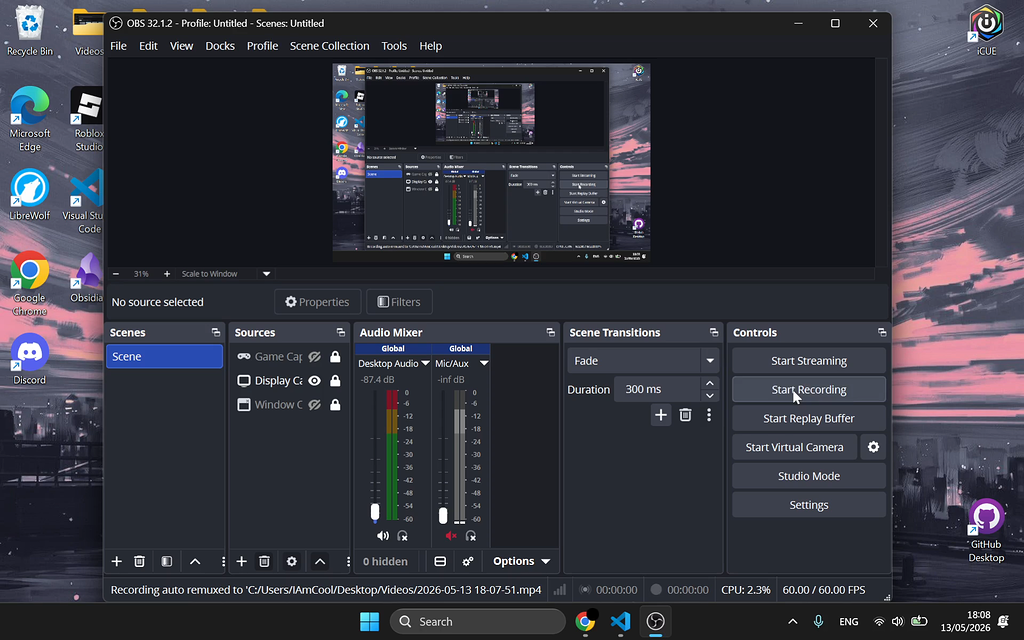Viewport: 1024px width, 640px height.
Task: Open the Docks menu
Action: (x=220, y=46)
